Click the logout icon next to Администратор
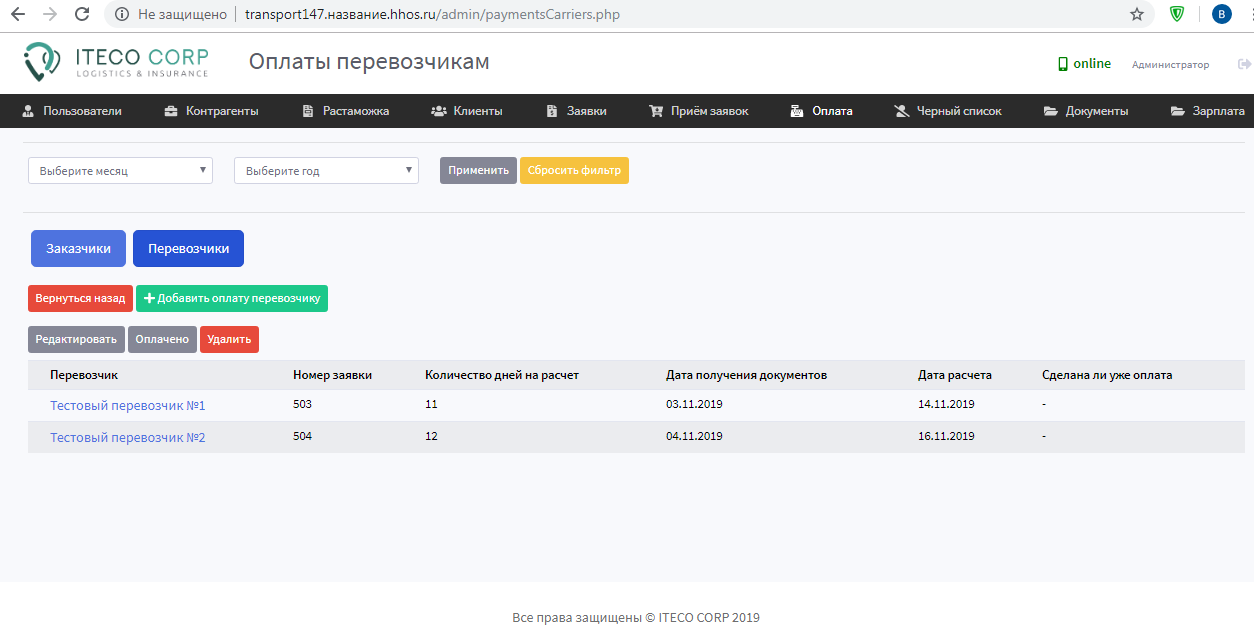 [1244, 64]
